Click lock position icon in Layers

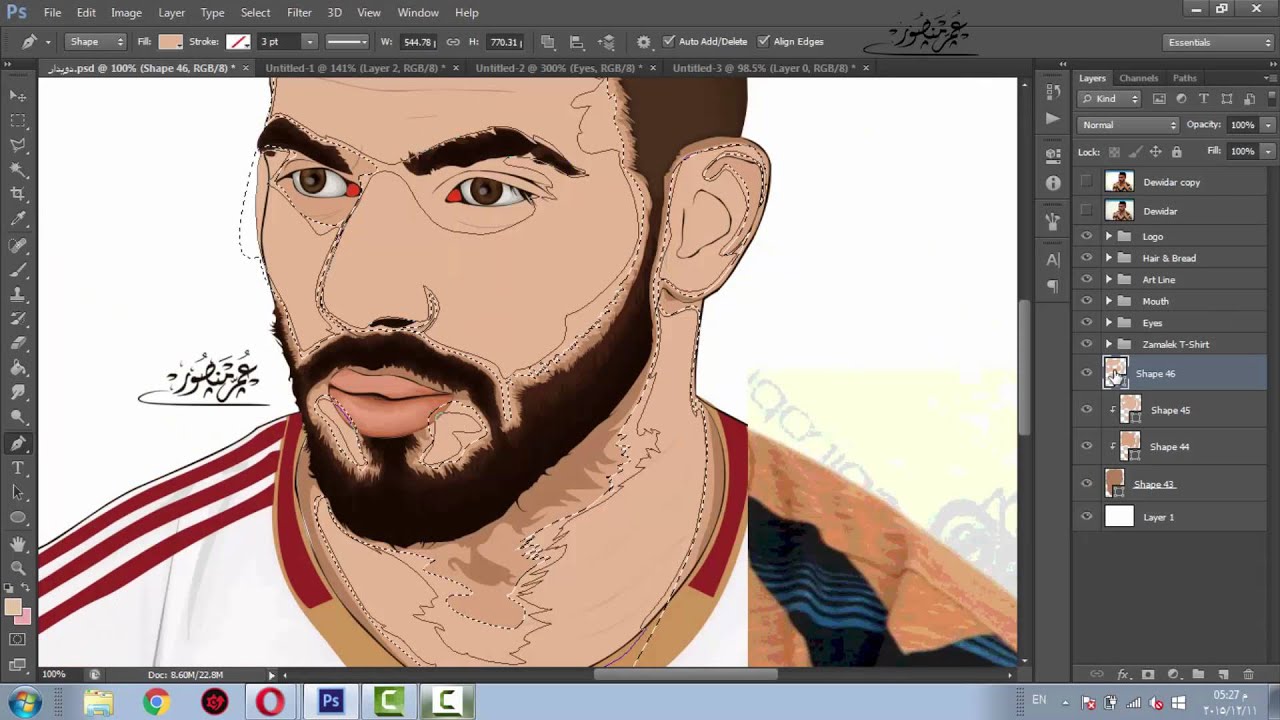[1155, 152]
